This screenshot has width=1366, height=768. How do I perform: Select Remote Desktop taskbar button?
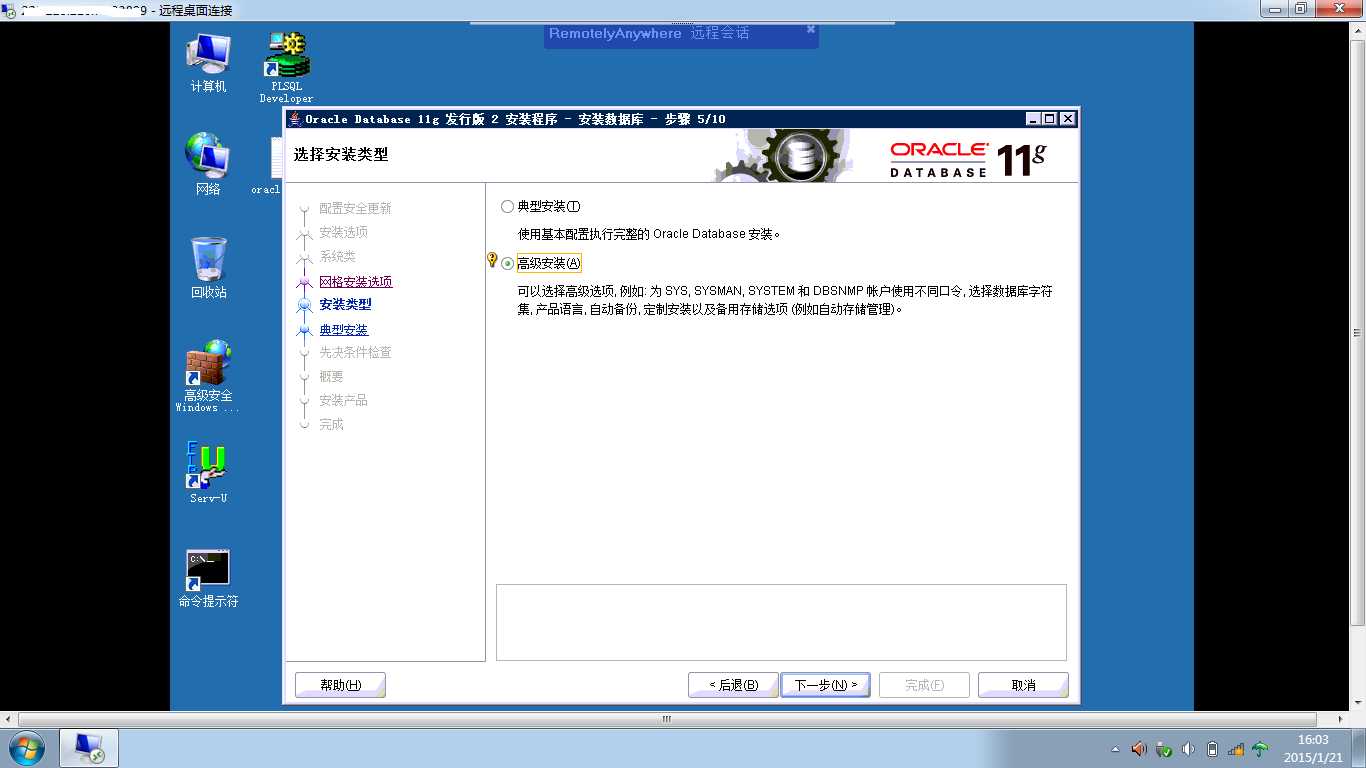coord(89,748)
